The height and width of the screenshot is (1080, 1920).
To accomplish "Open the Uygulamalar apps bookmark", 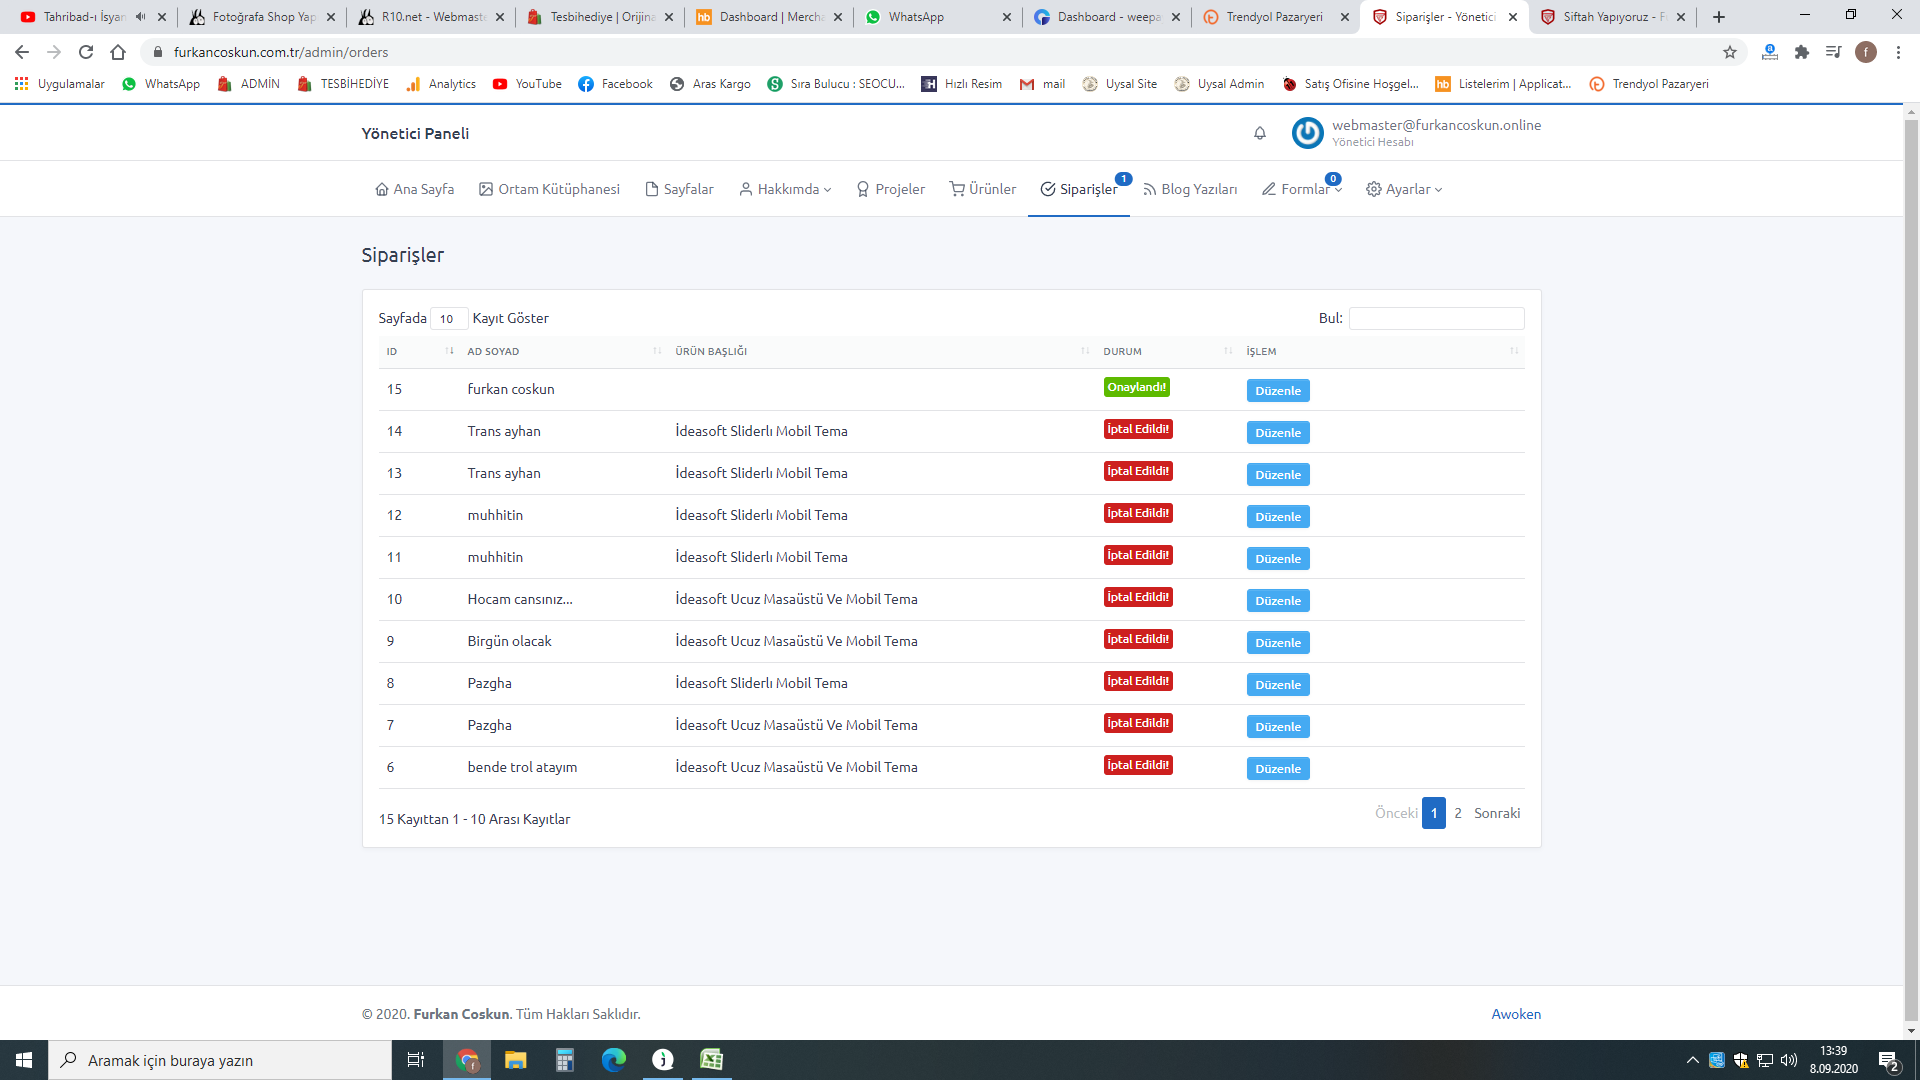I will click(x=60, y=84).
